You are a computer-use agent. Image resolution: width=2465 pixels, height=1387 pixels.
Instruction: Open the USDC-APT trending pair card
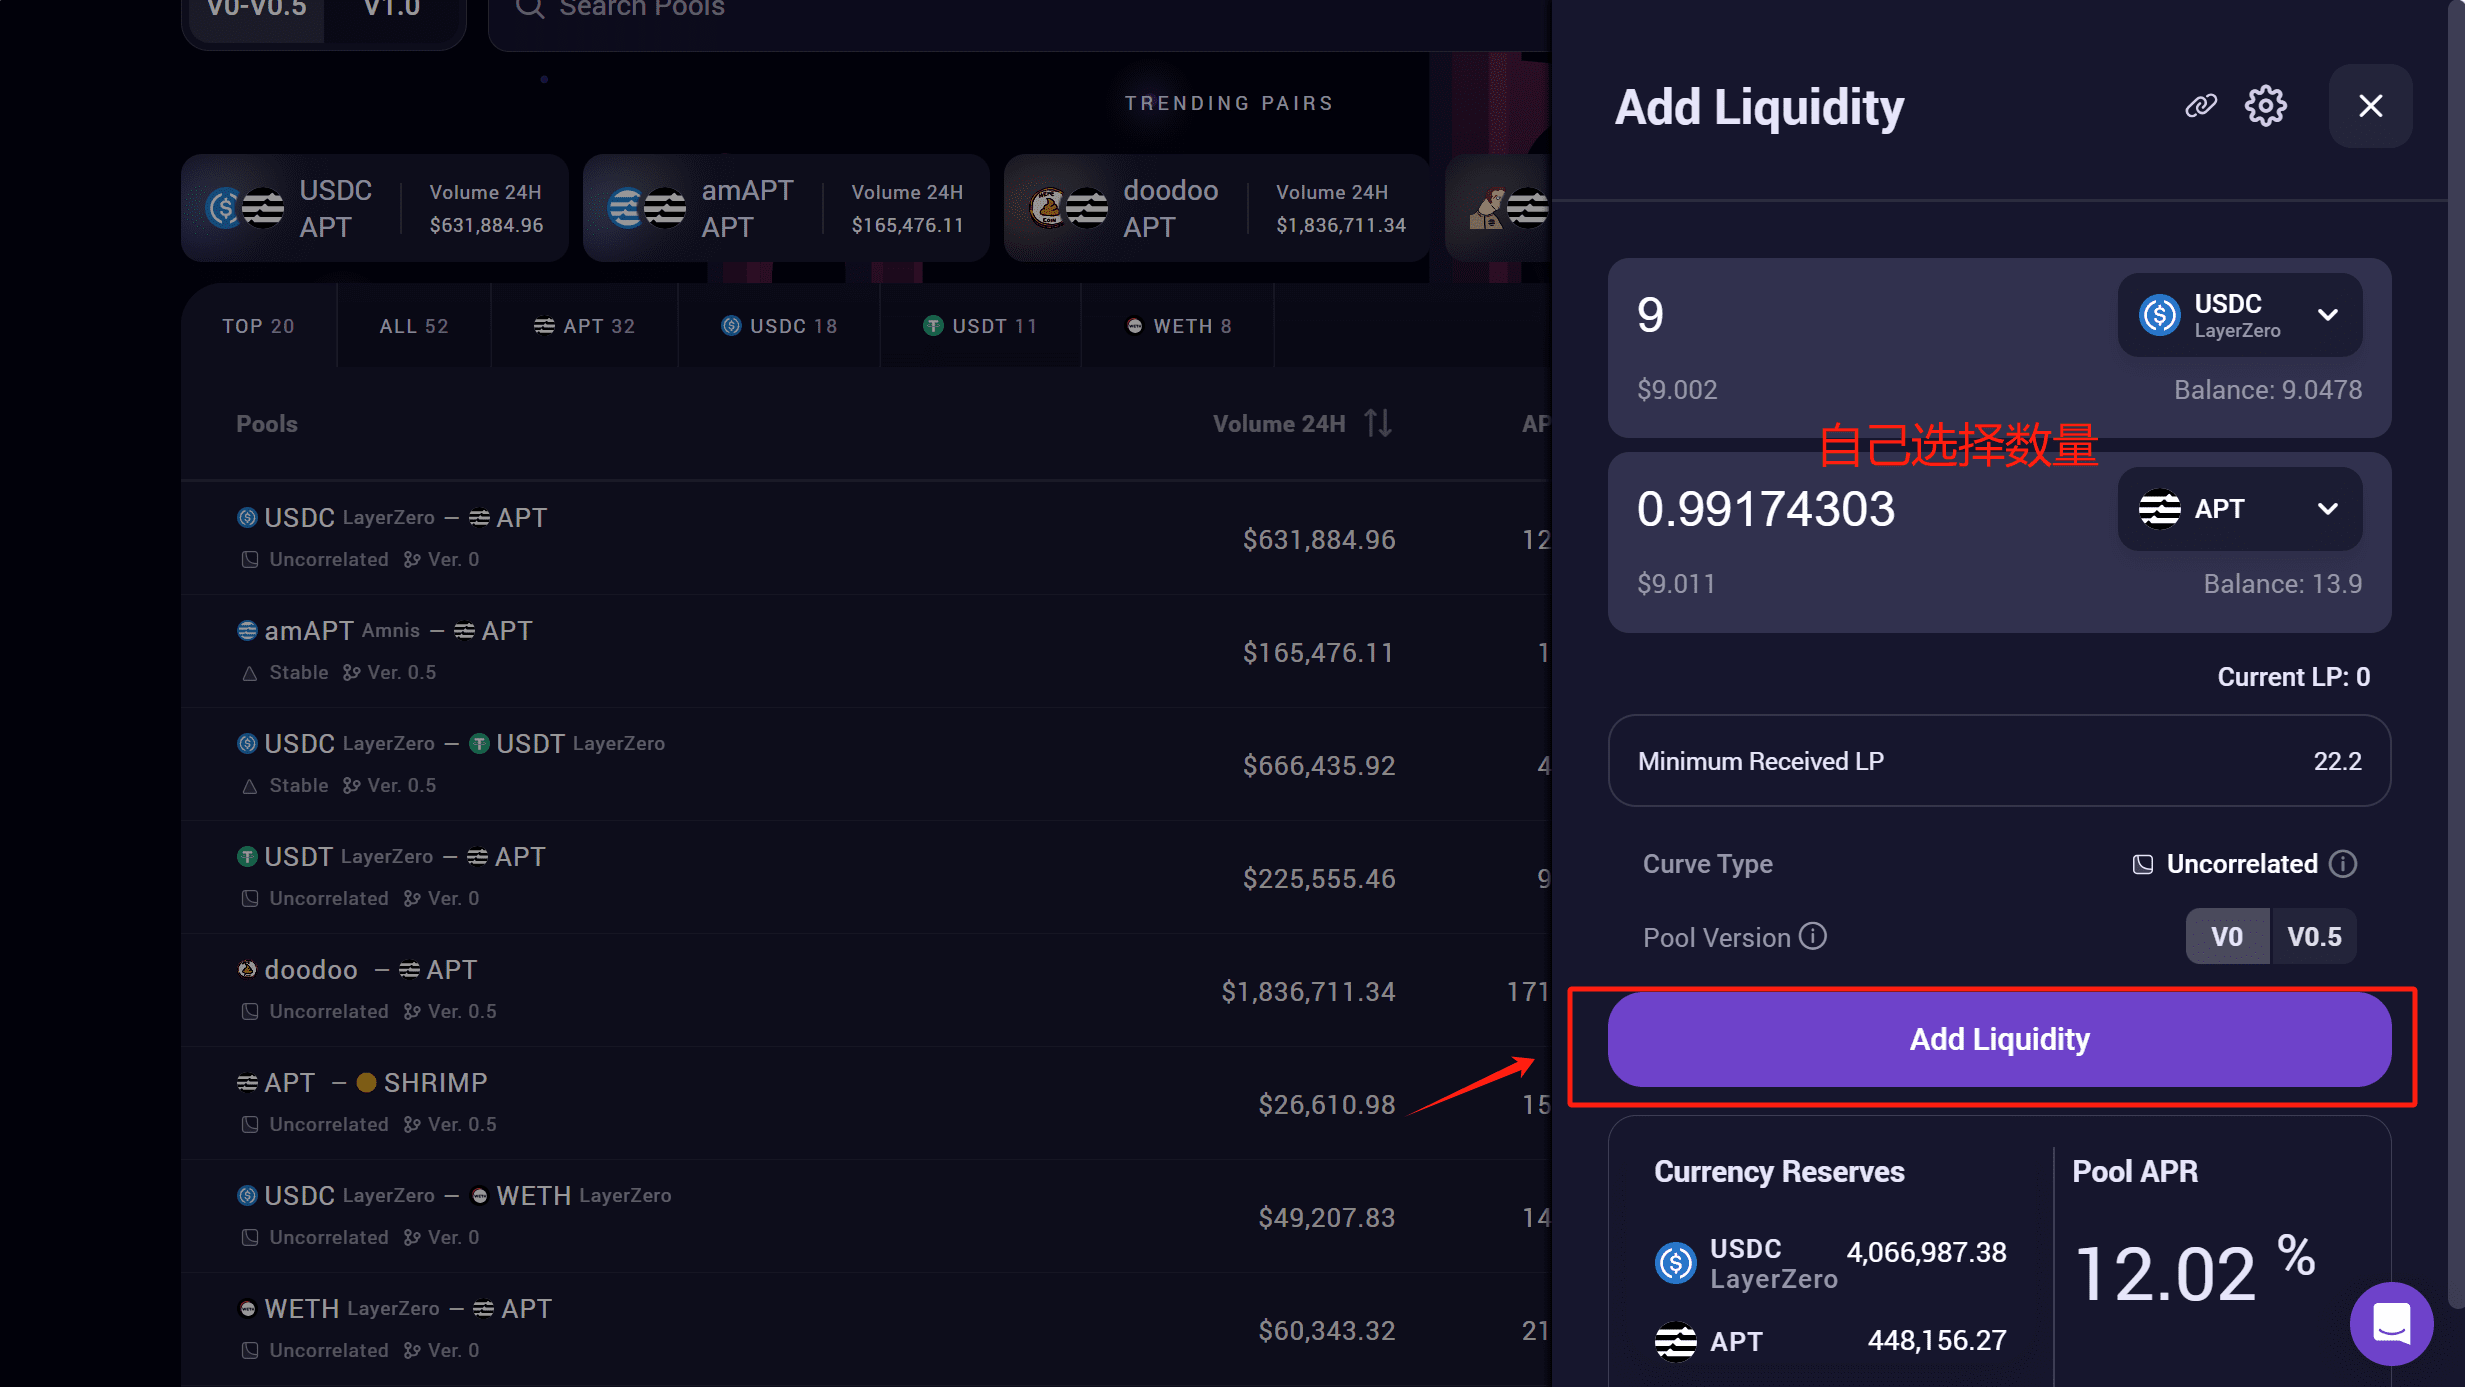(x=374, y=207)
